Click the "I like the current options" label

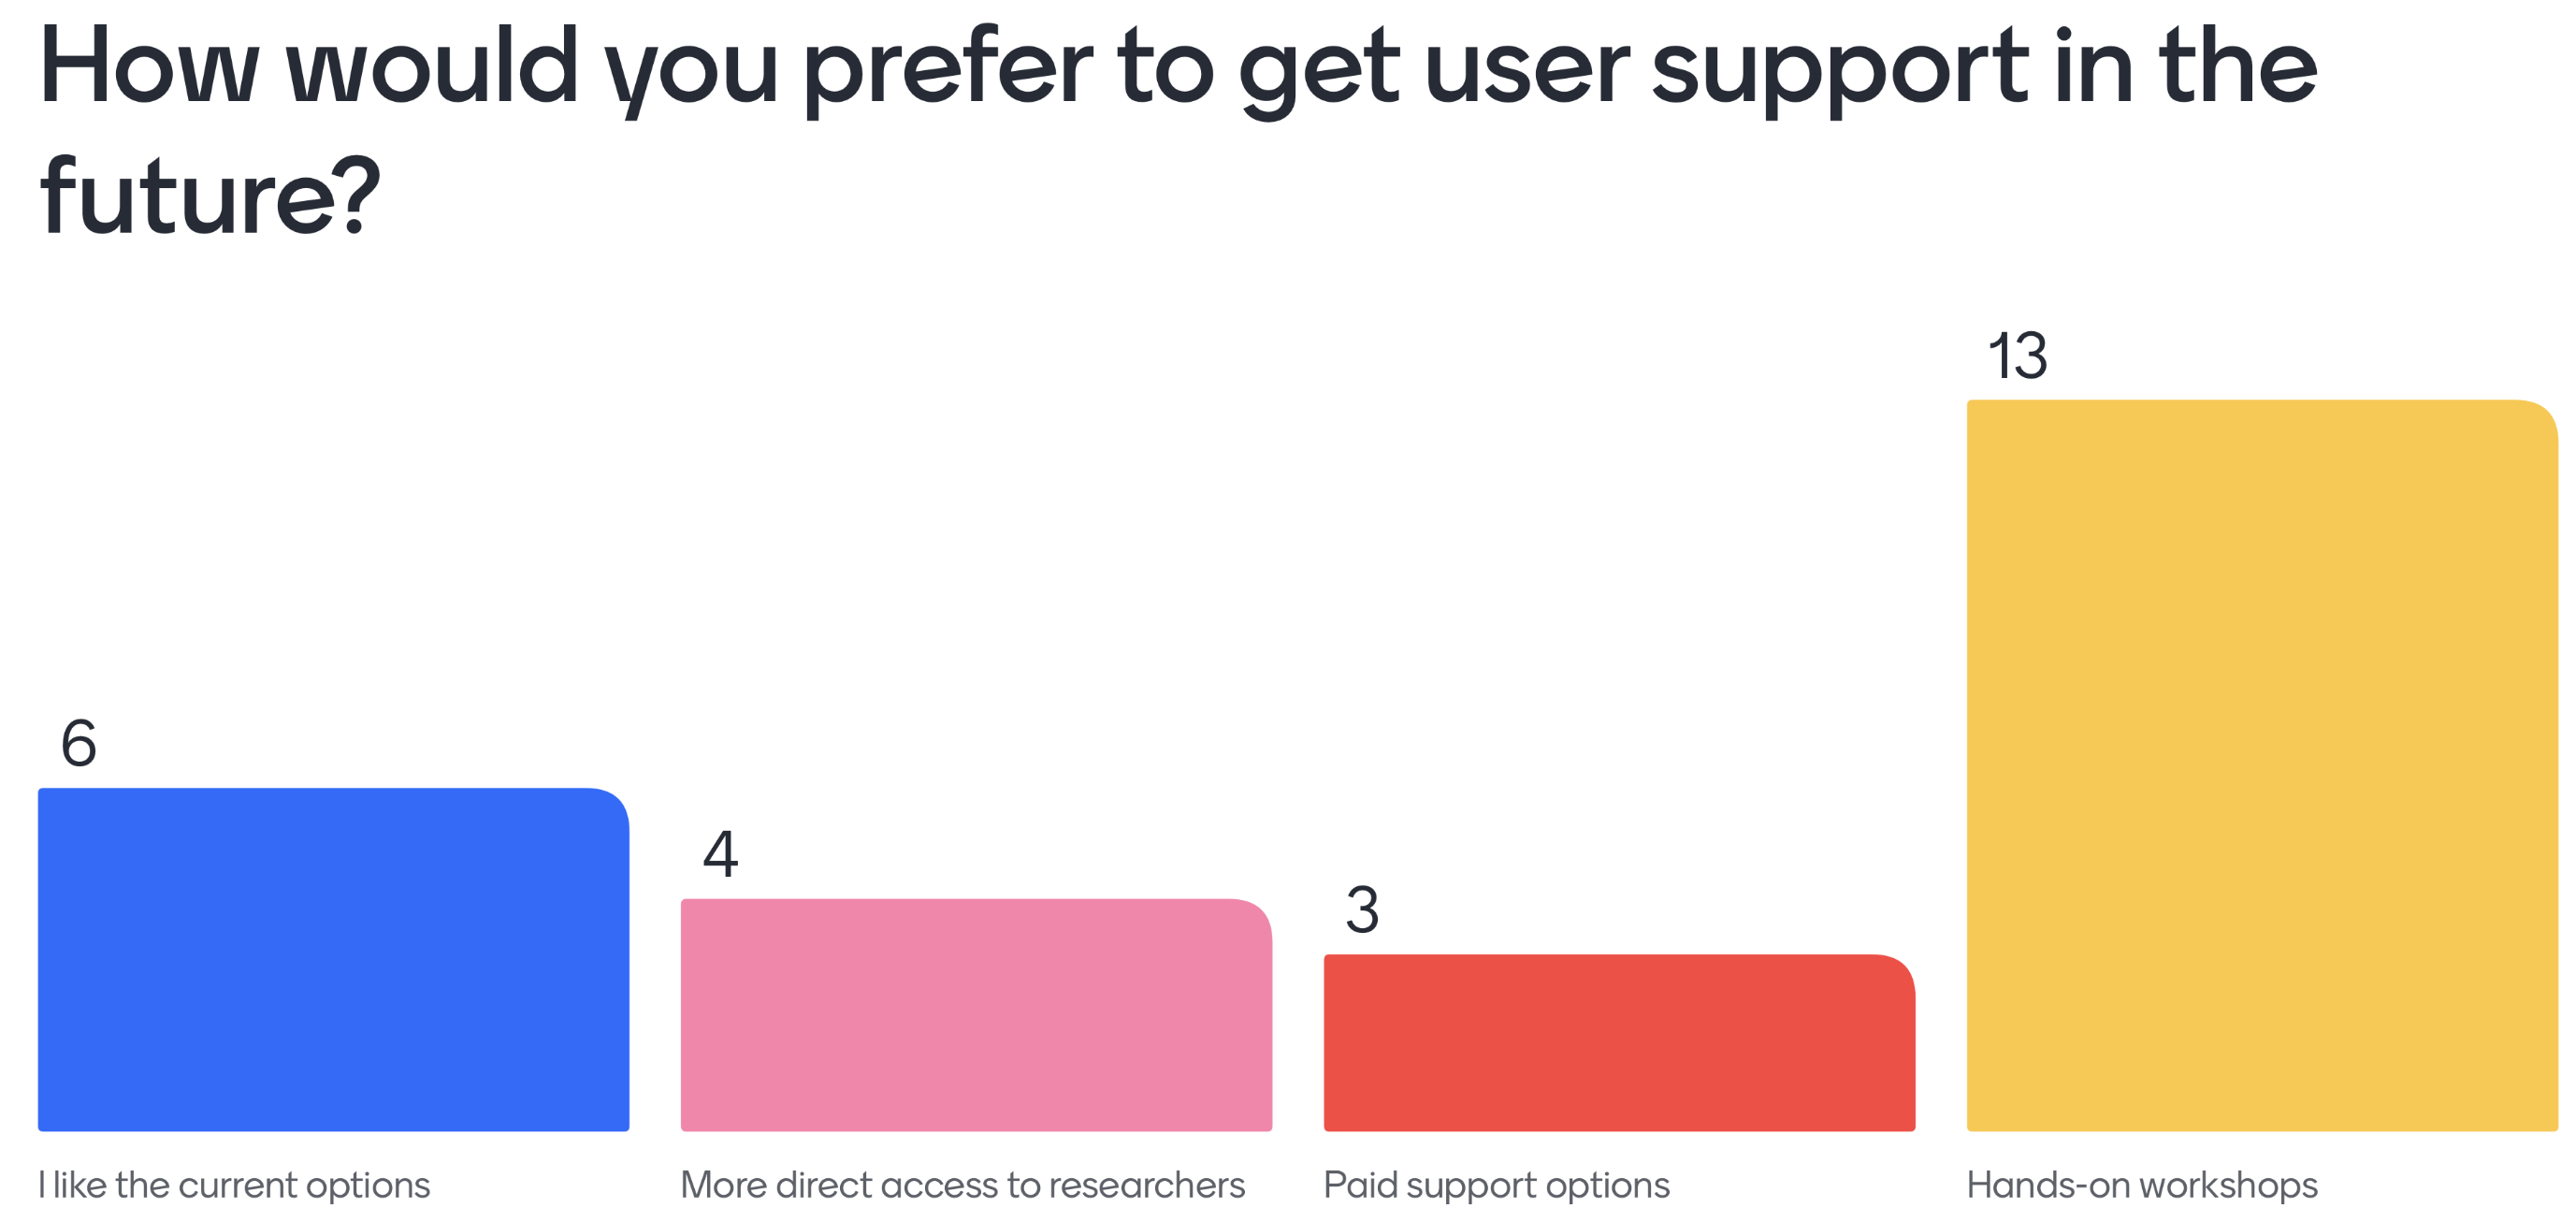[x=234, y=1185]
